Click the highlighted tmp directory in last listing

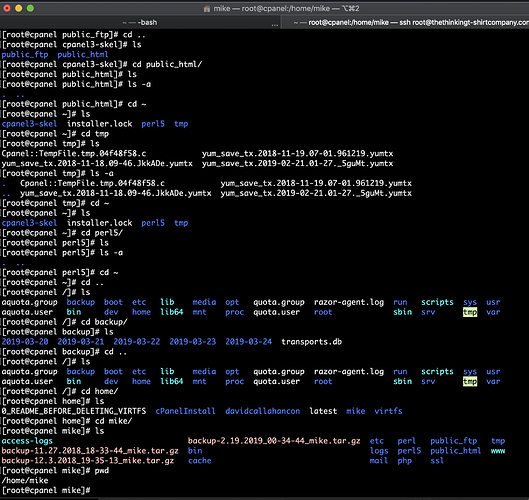[x=470, y=382]
